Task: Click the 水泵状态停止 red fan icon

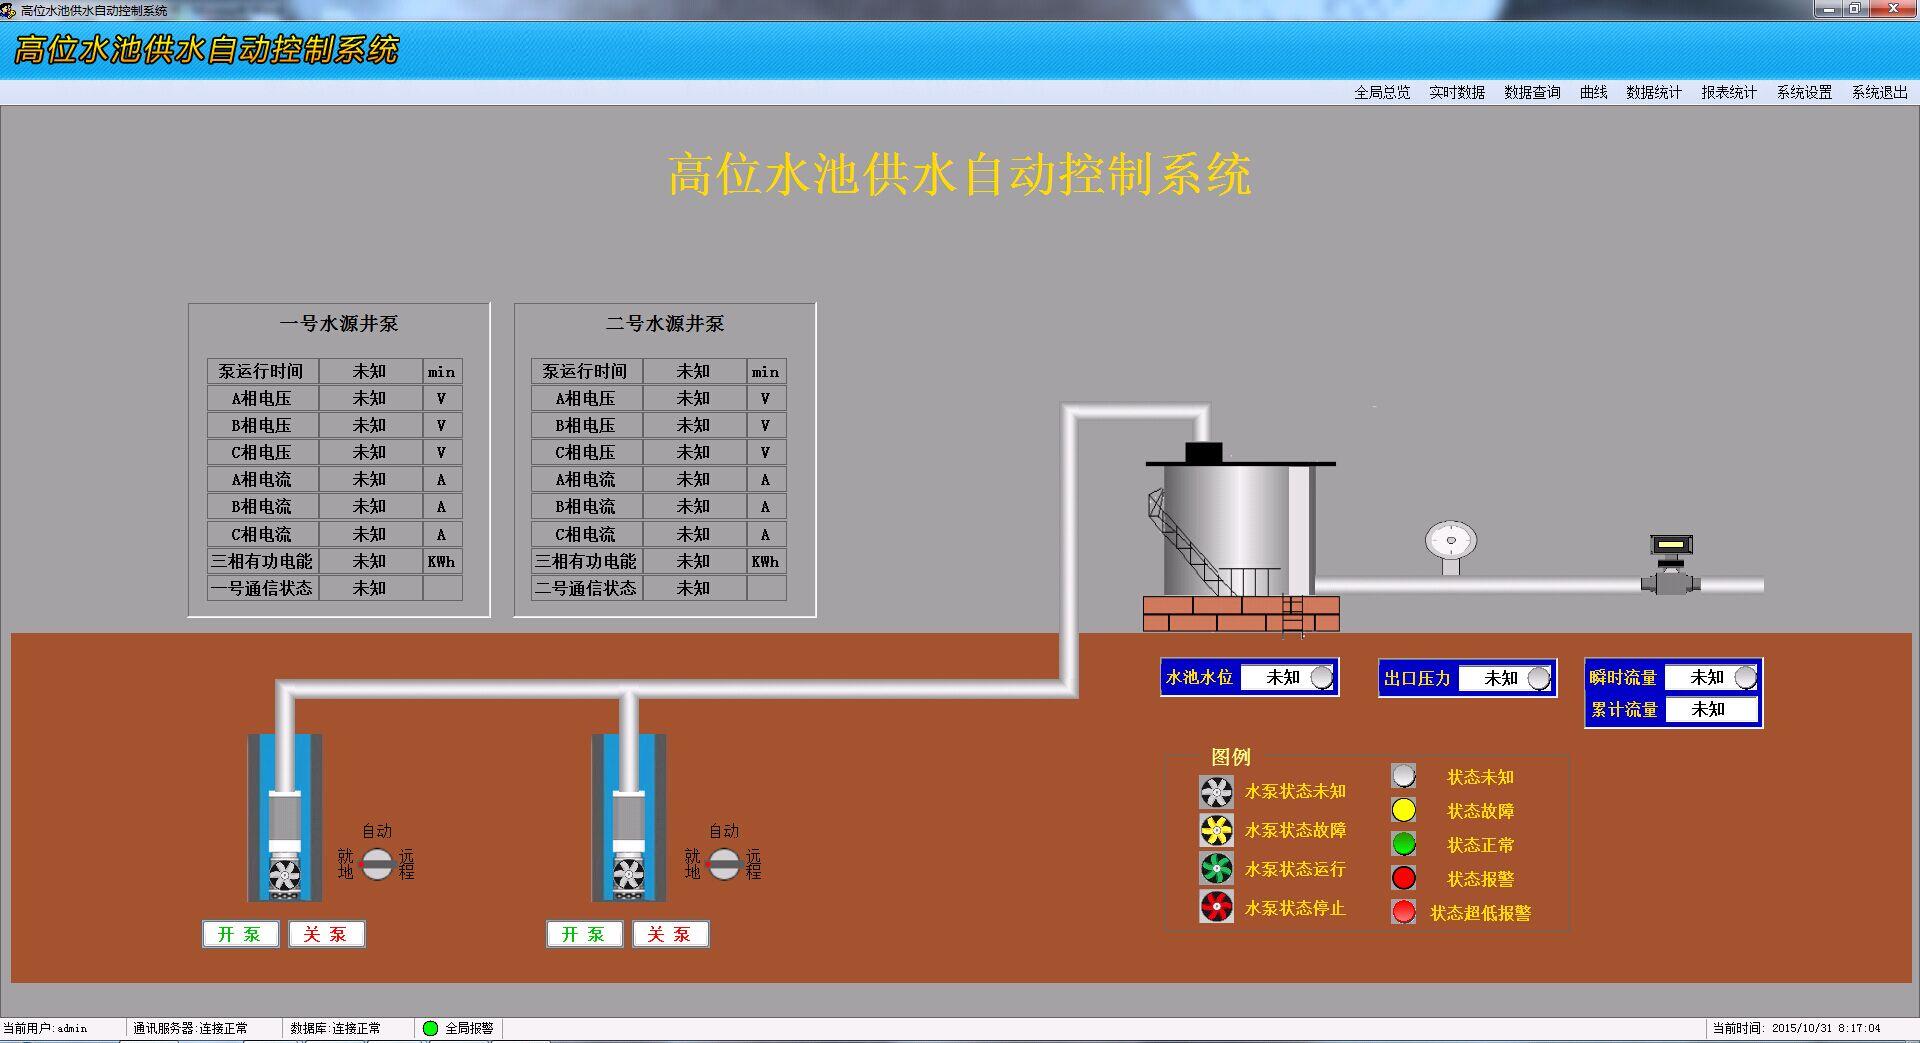Action: (x=1215, y=908)
